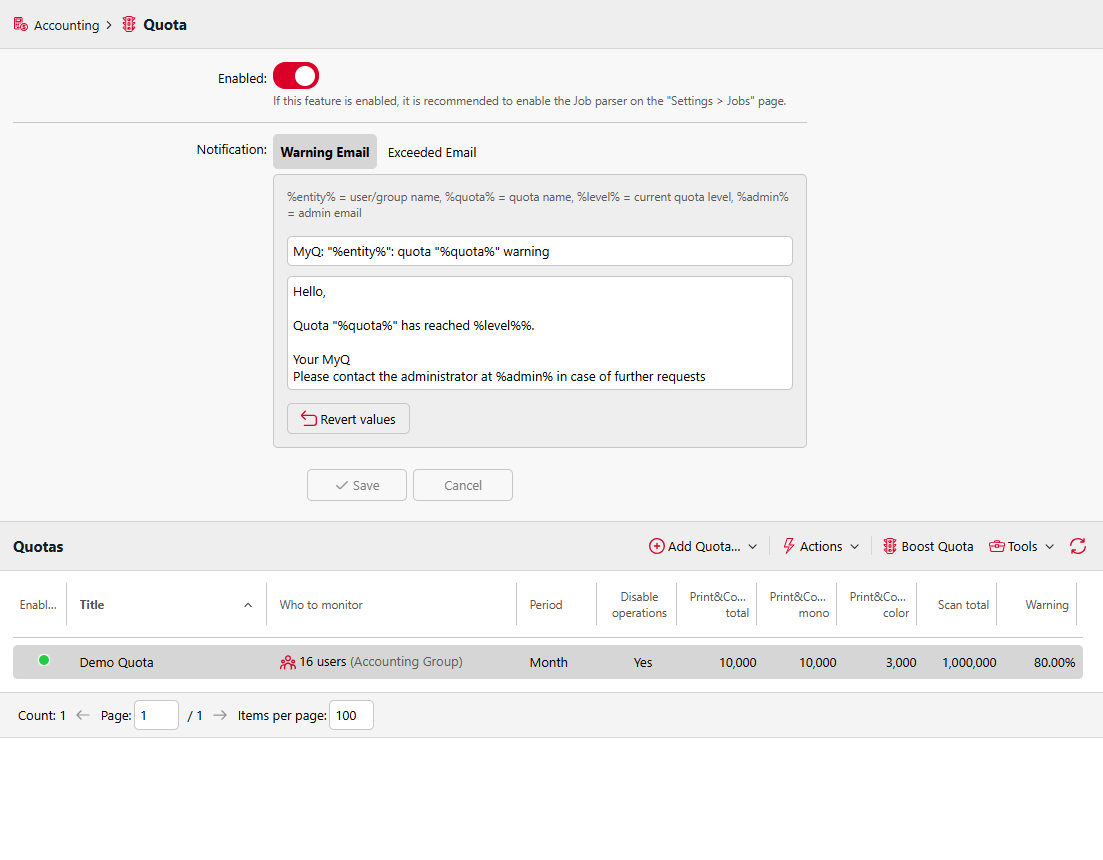1103x860 pixels.
Task: Click the Items per page input field
Action: point(351,715)
